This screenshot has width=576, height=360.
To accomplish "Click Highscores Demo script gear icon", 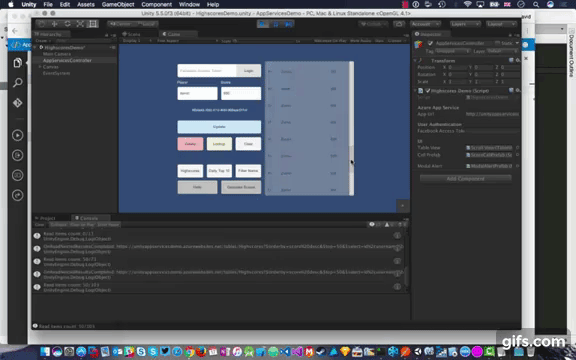I will 517,90.
